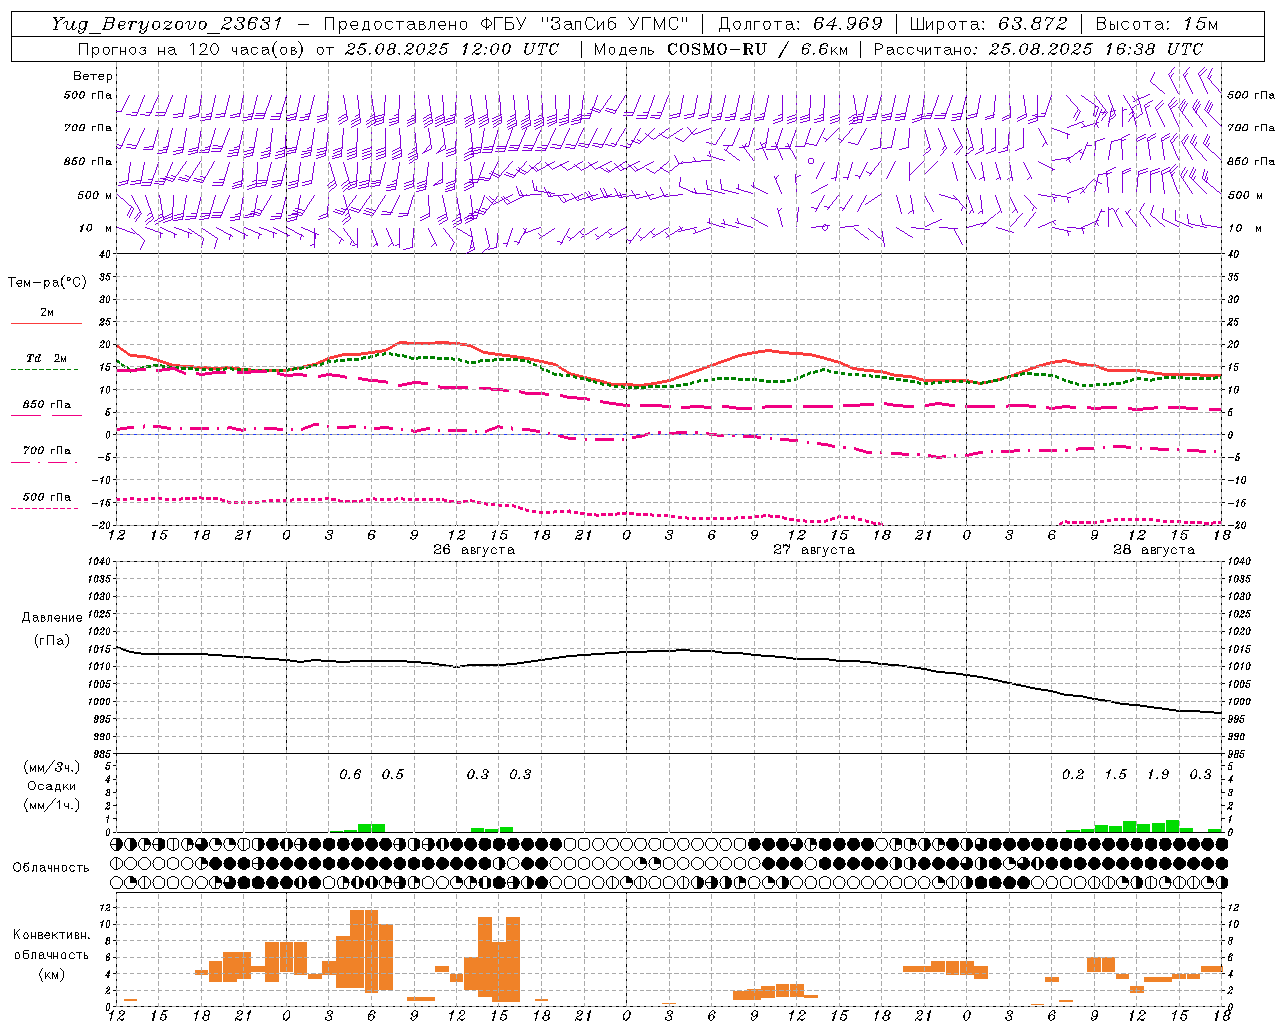
Task: Click the (мм/1ч.) precipitation unit label
Action: pos(52,805)
